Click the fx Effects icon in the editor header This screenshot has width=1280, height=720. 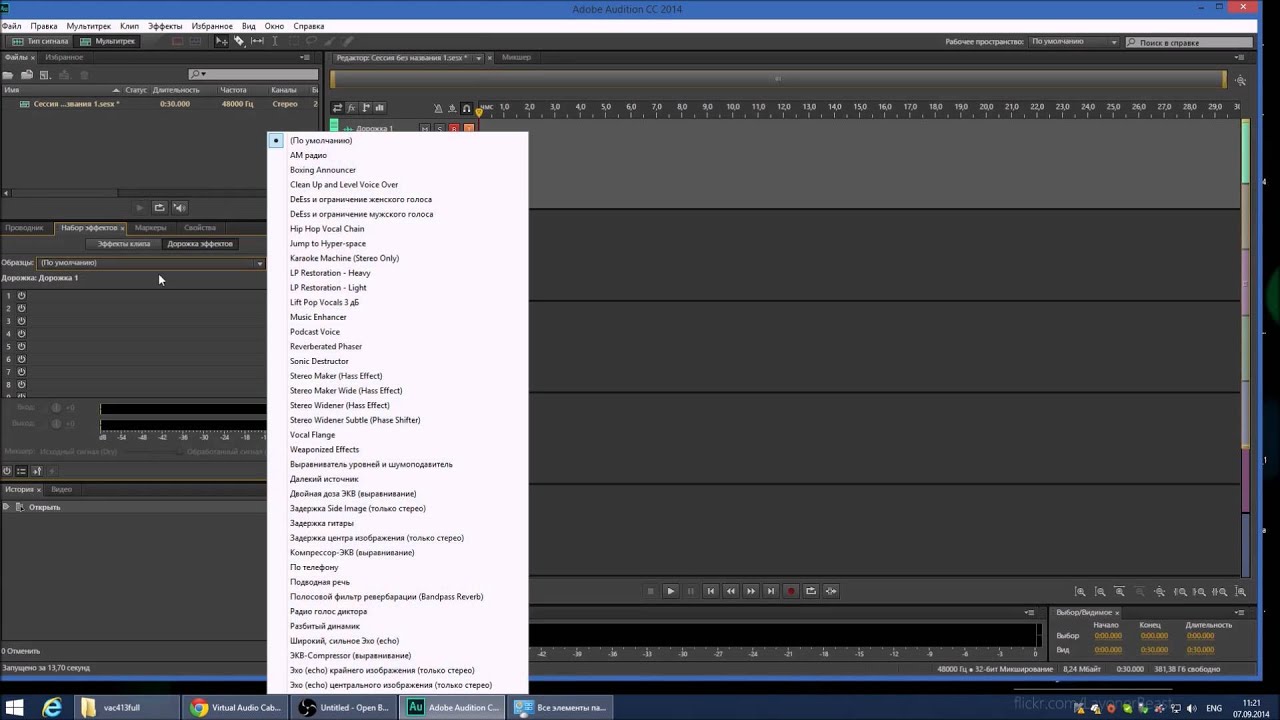[351, 108]
